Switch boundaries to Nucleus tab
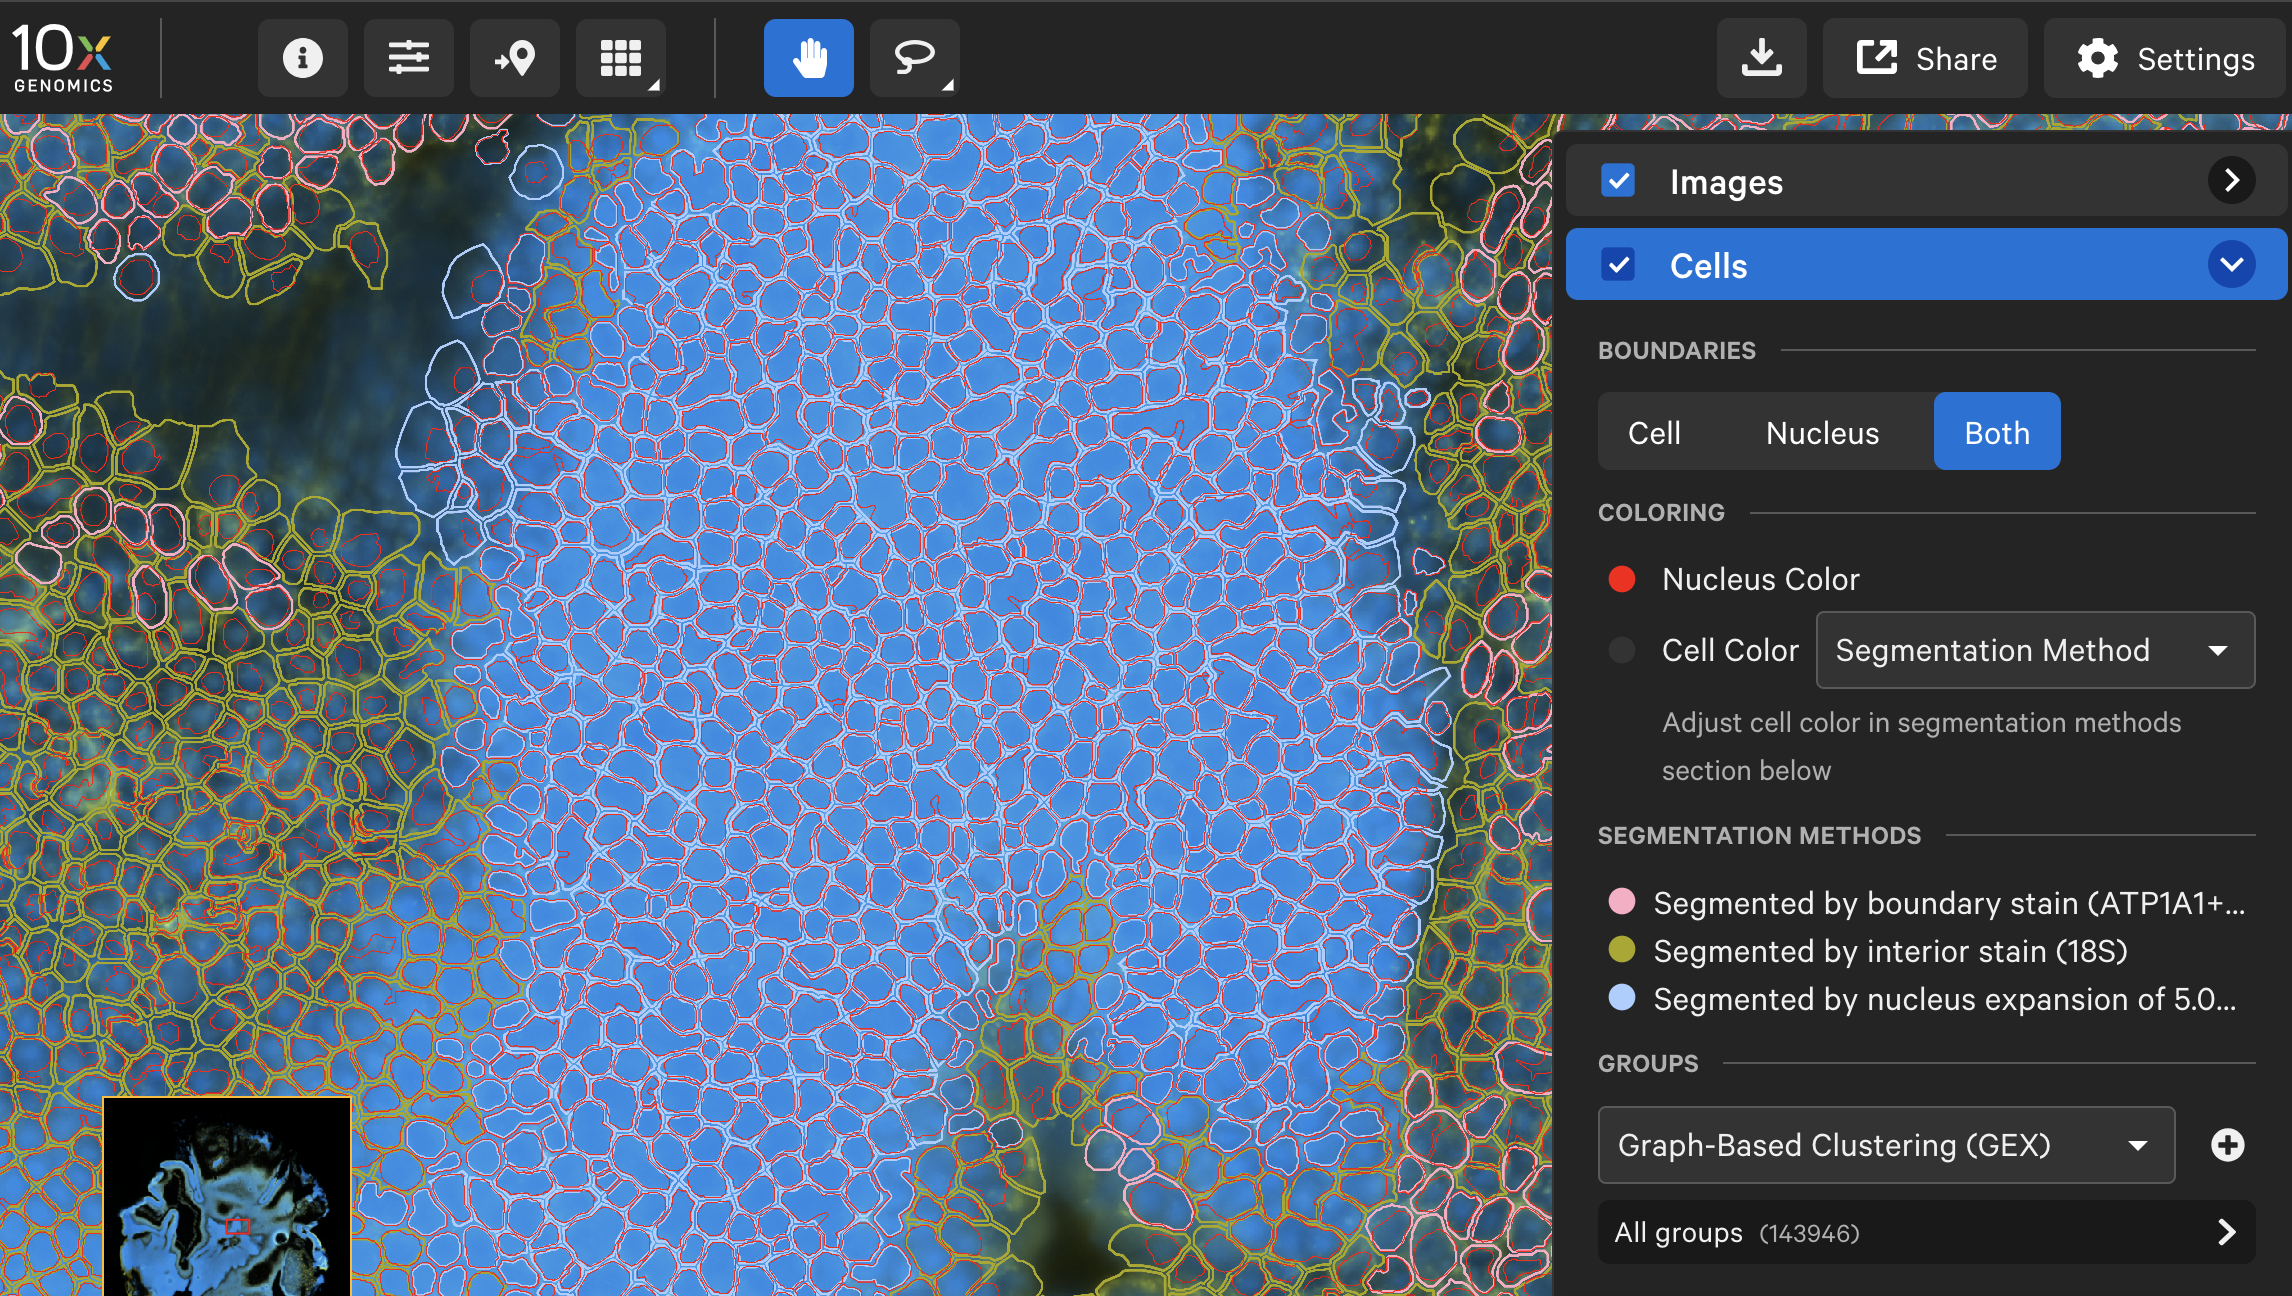Viewport: 2292px width, 1296px height. pos(1822,432)
